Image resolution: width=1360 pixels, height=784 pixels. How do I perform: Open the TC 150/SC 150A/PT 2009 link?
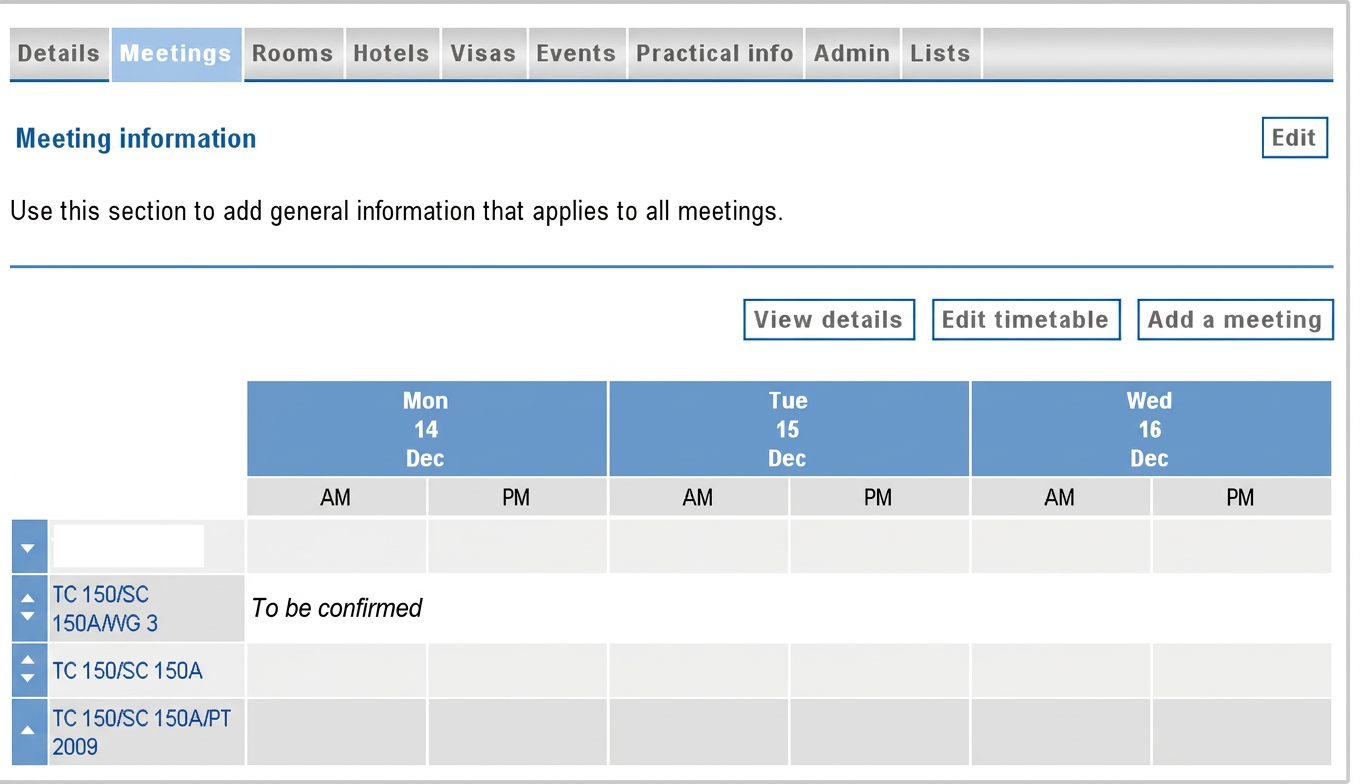pyautogui.click(x=142, y=733)
